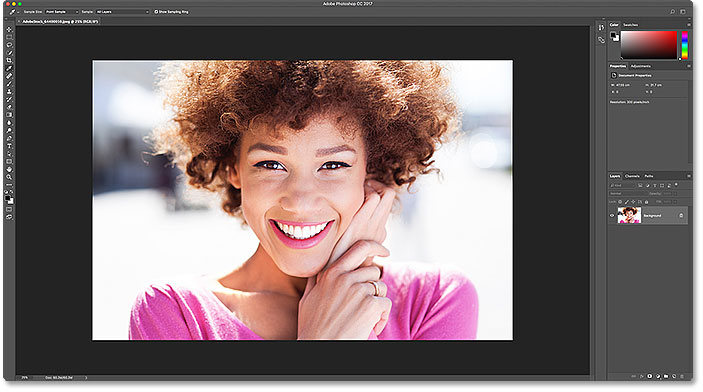
Task: Enable the Show Sampling Ring checkbox
Action: click(x=156, y=12)
